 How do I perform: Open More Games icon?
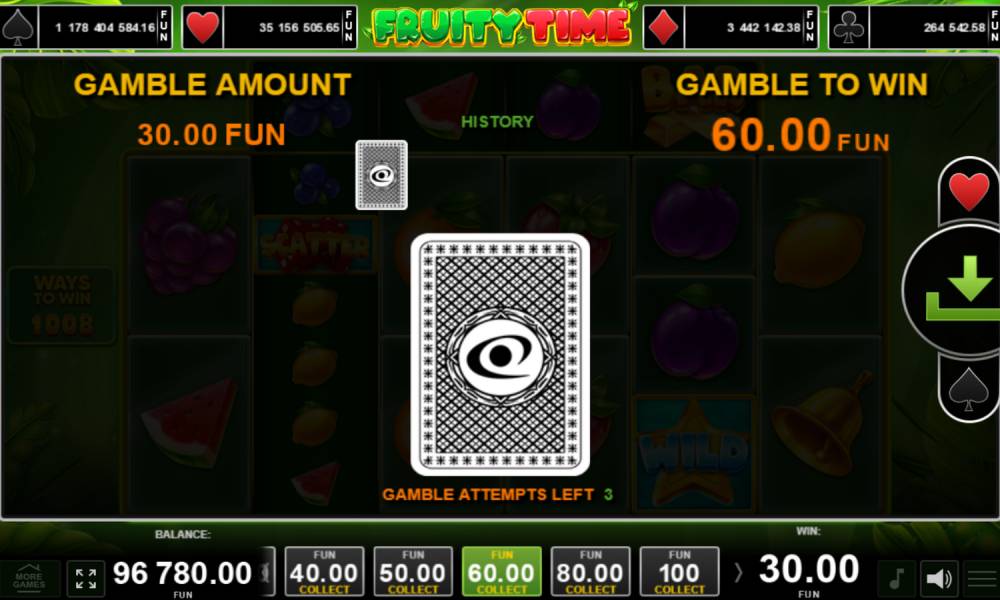click(x=29, y=578)
